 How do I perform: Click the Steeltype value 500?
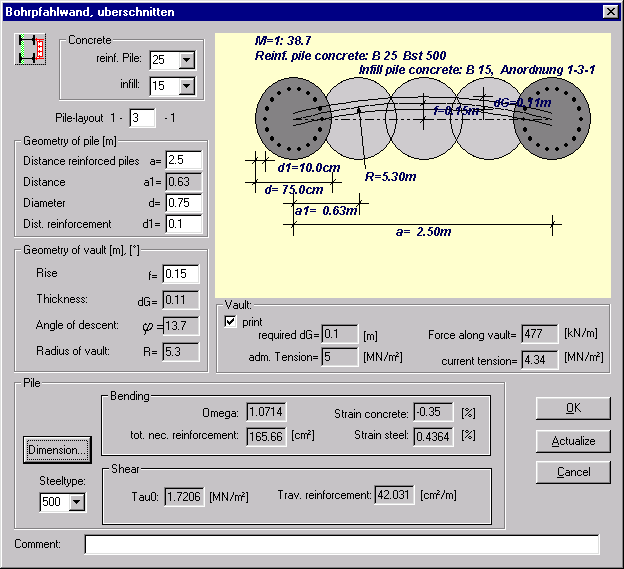coord(54,502)
